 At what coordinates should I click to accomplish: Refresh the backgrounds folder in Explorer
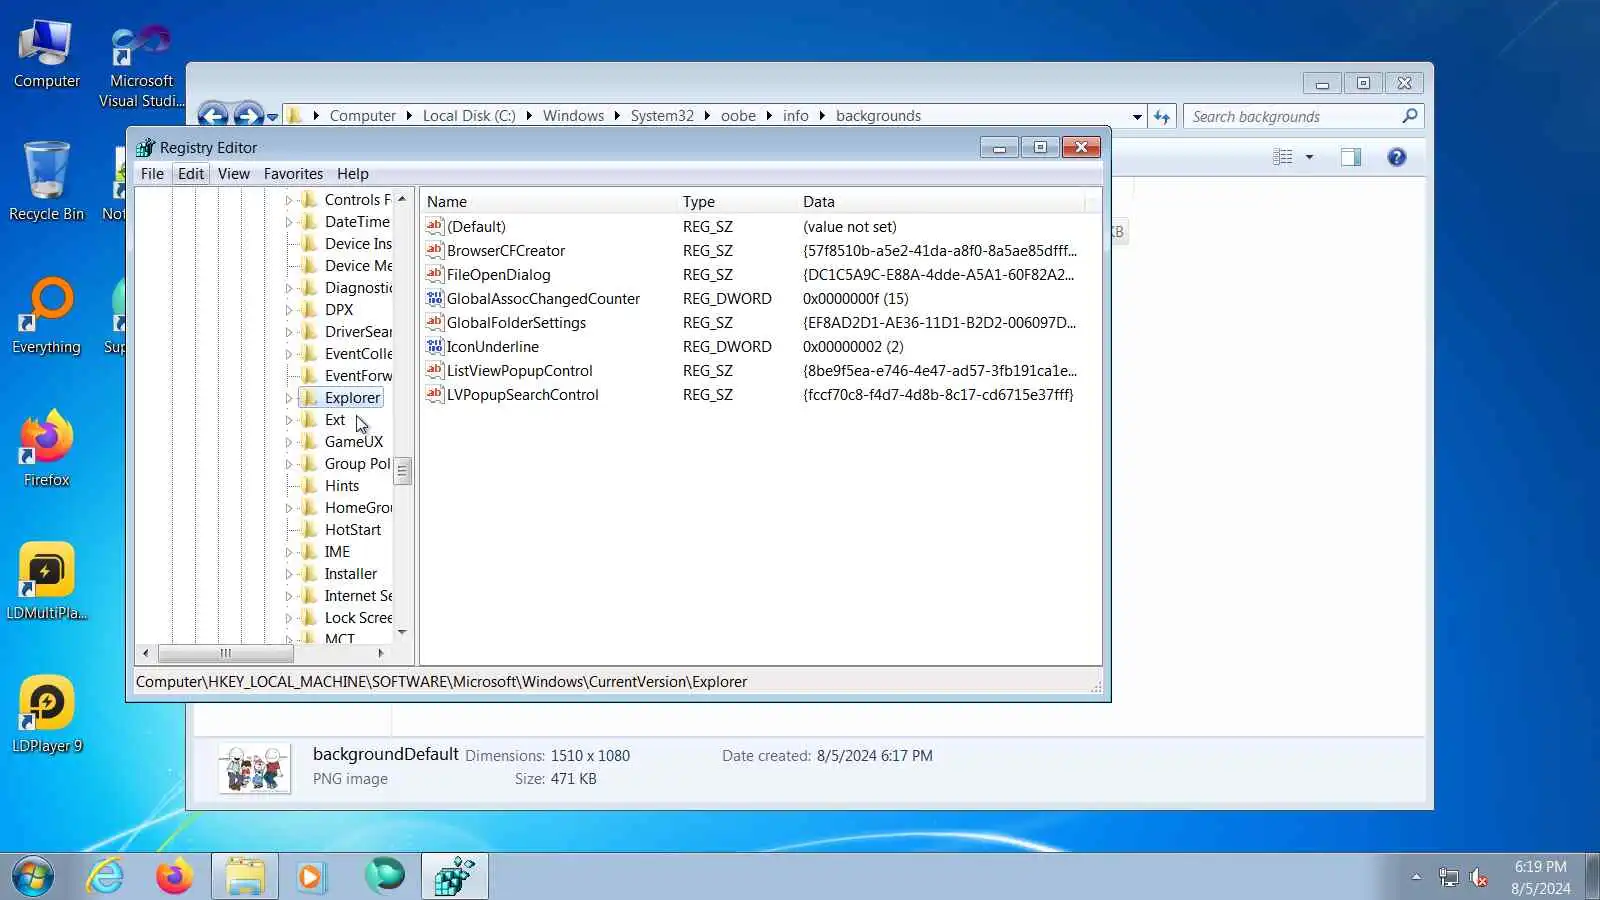click(1161, 116)
